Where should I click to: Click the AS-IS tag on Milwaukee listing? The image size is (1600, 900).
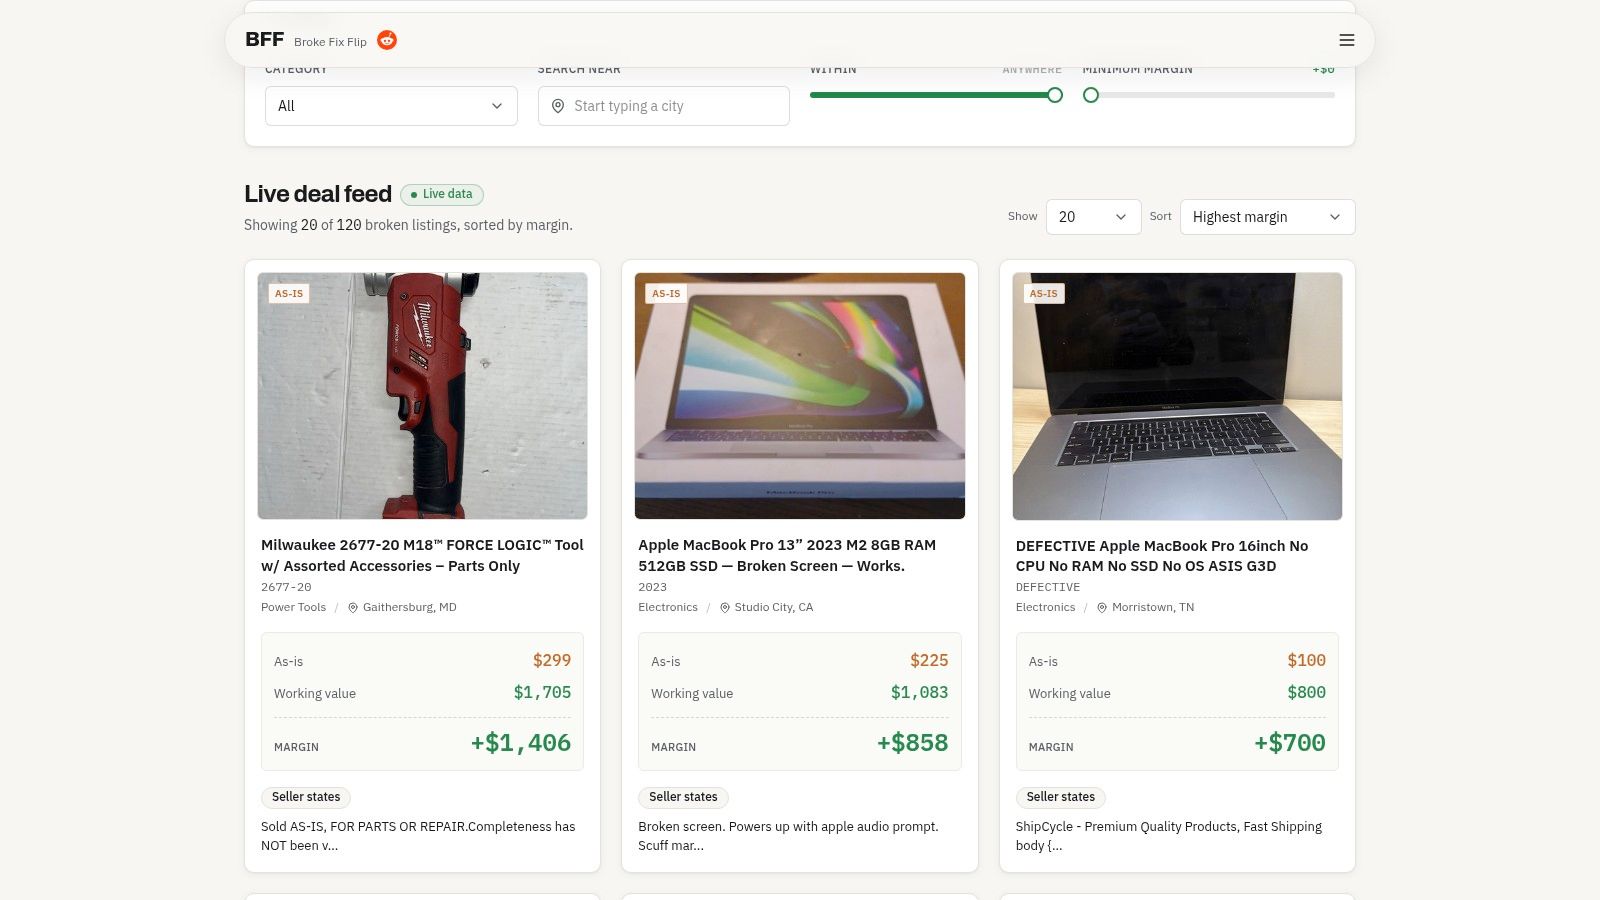pyautogui.click(x=289, y=293)
